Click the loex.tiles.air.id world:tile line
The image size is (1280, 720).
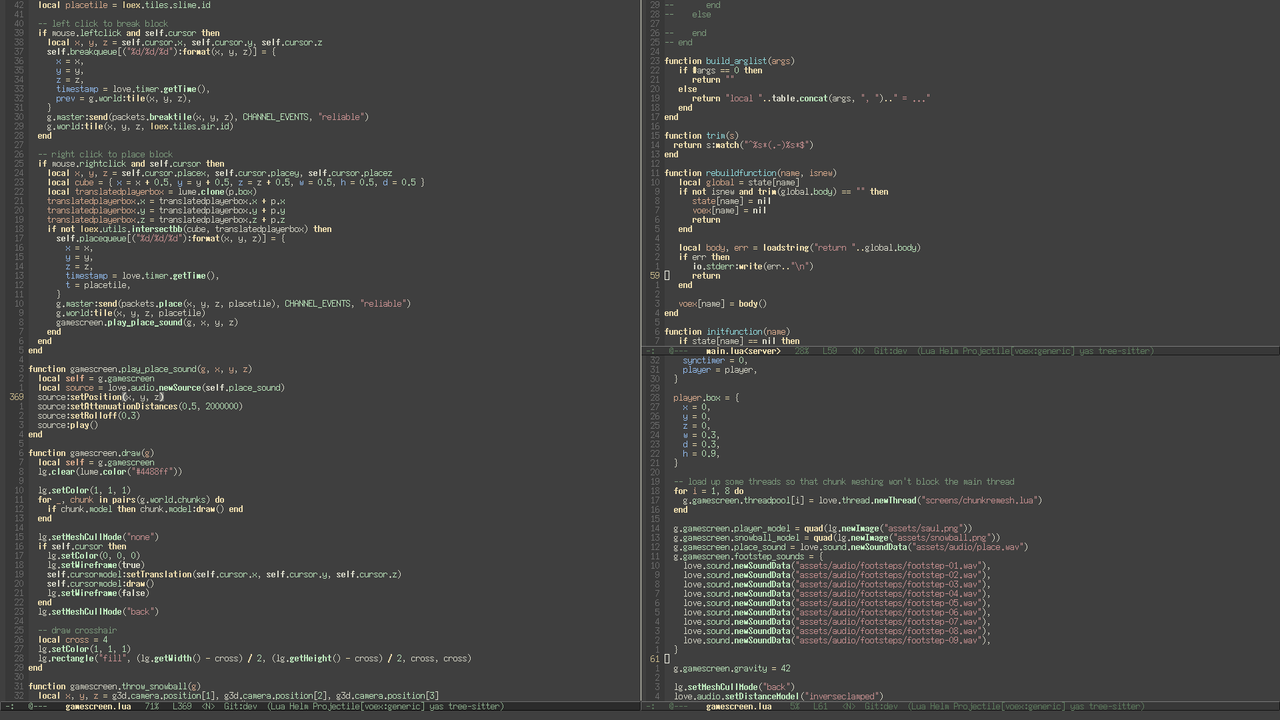tap(140, 126)
